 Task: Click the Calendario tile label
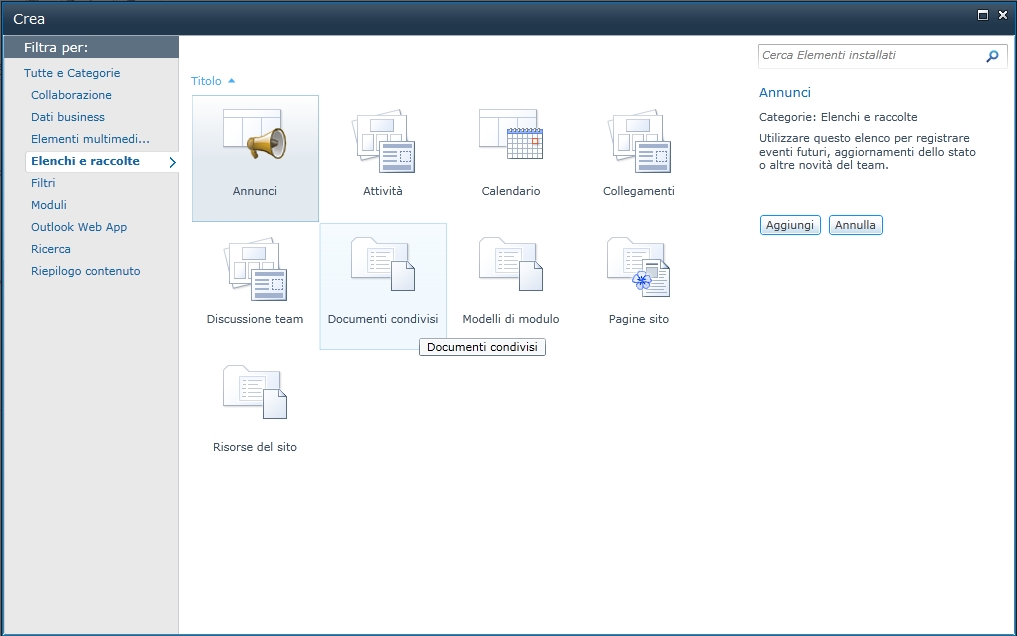pyautogui.click(x=511, y=191)
